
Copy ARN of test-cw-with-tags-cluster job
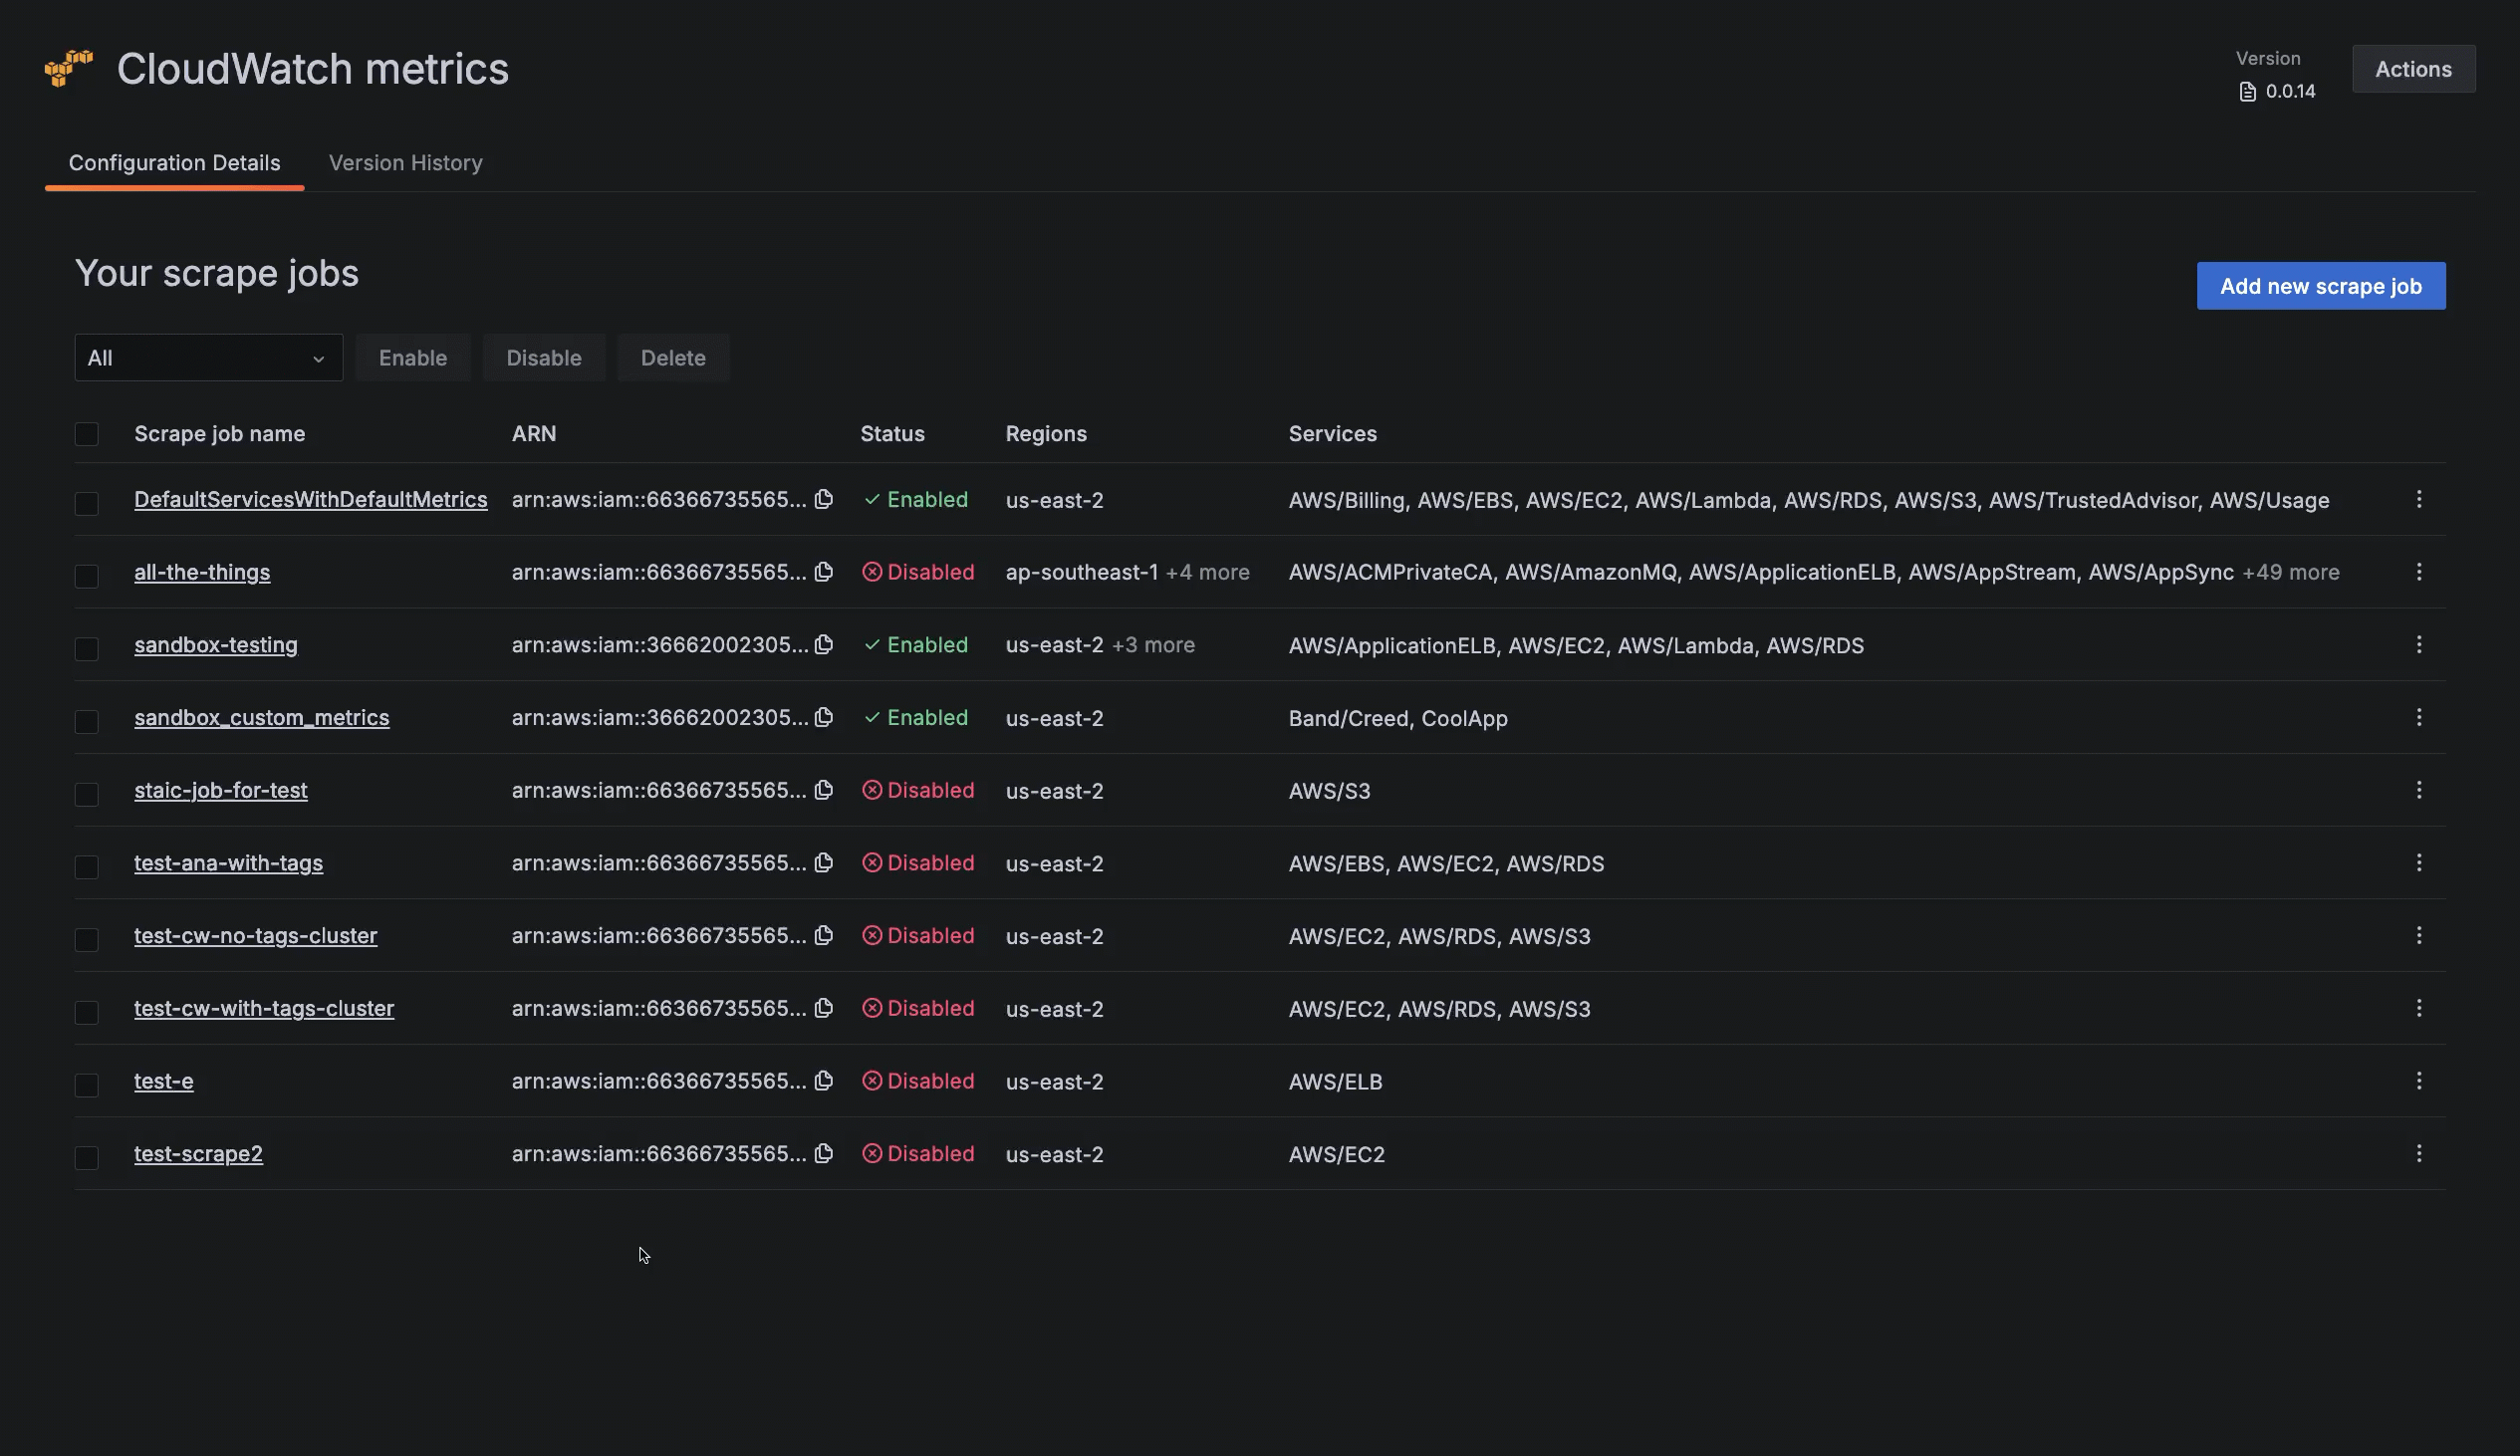[823, 1008]
